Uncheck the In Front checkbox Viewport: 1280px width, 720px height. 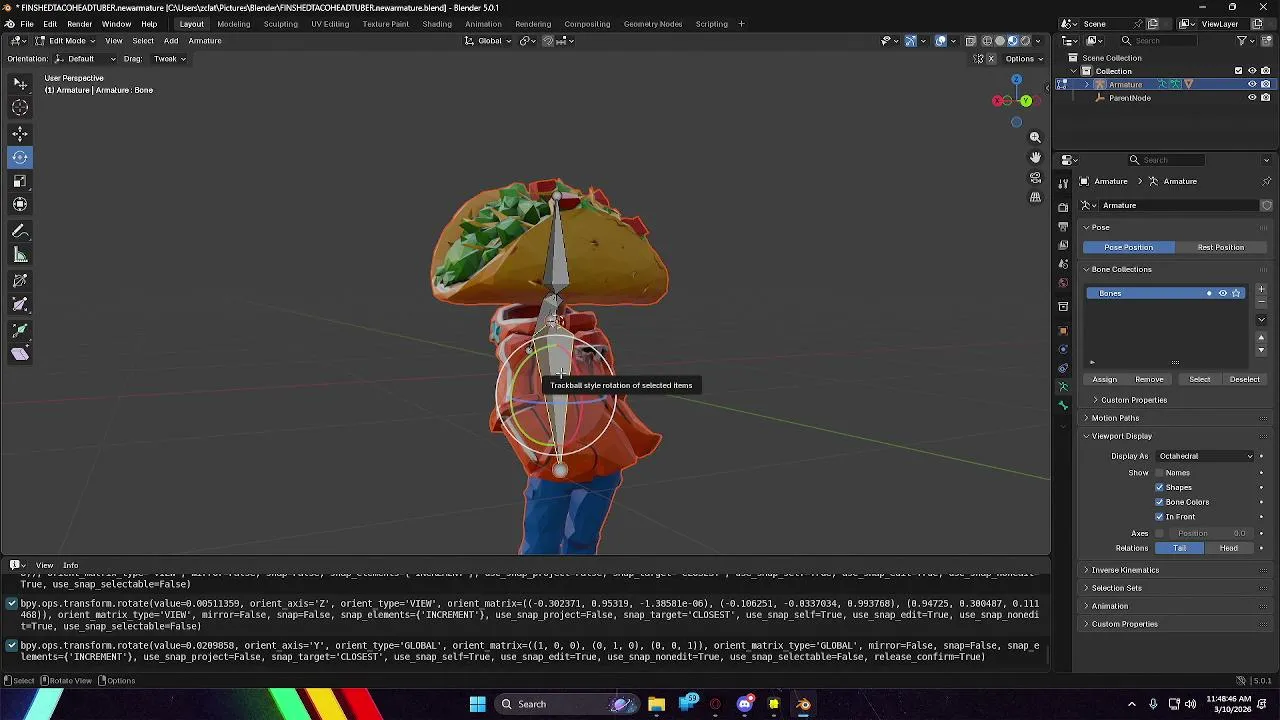[x=1160, y=517]
